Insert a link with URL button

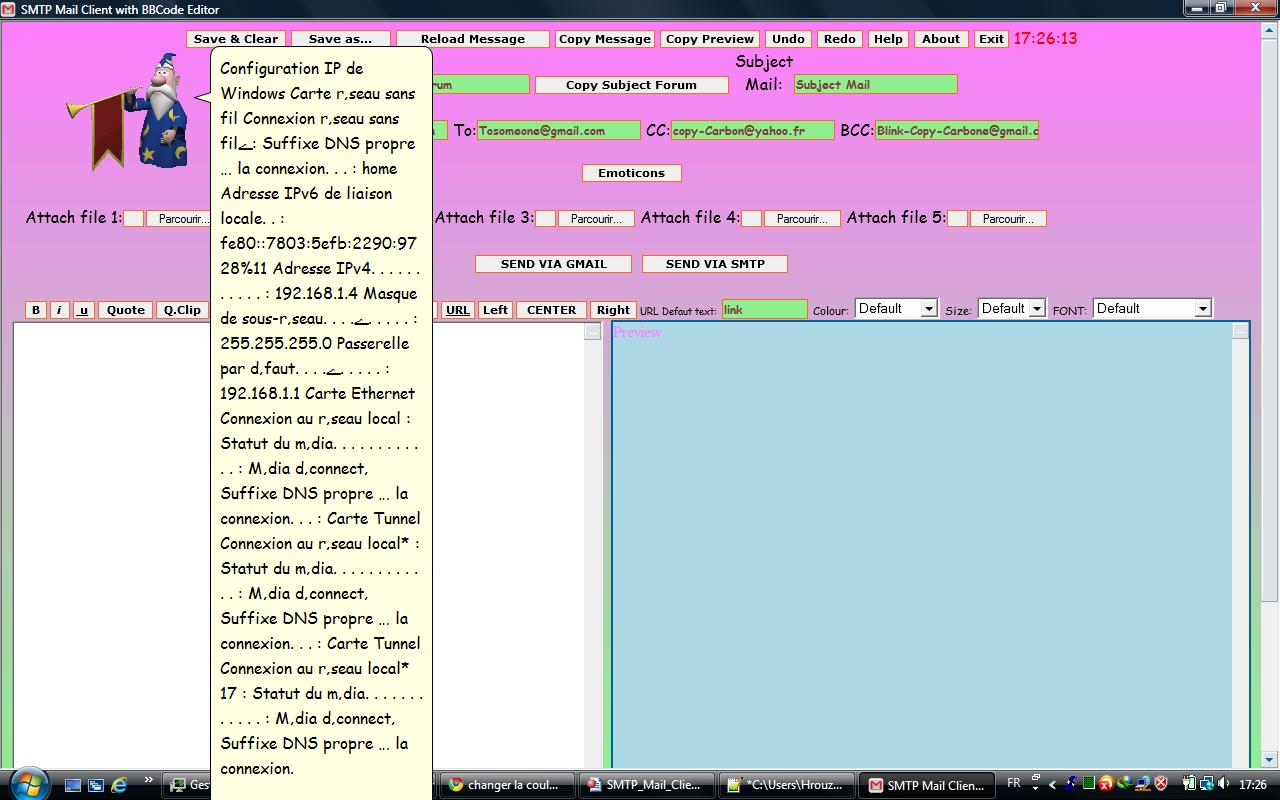click(458, 310)
